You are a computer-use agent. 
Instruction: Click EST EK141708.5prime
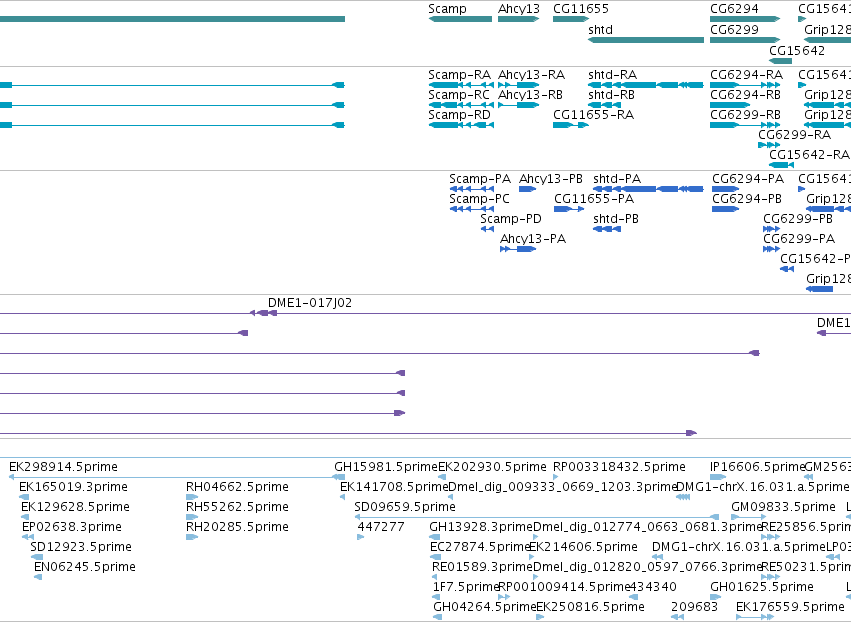click(342, 497)
